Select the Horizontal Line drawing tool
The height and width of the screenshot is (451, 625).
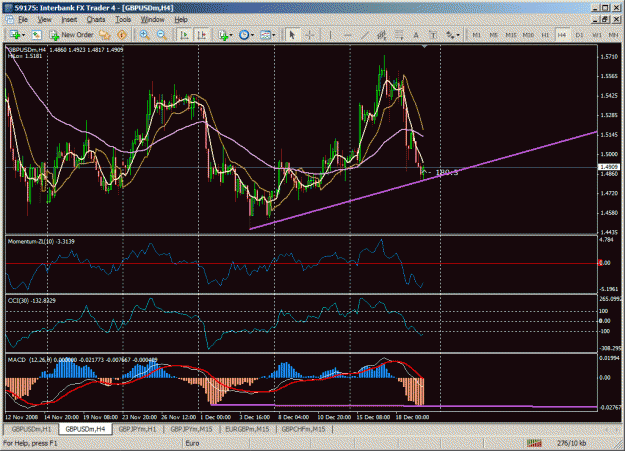pos(347,35)
